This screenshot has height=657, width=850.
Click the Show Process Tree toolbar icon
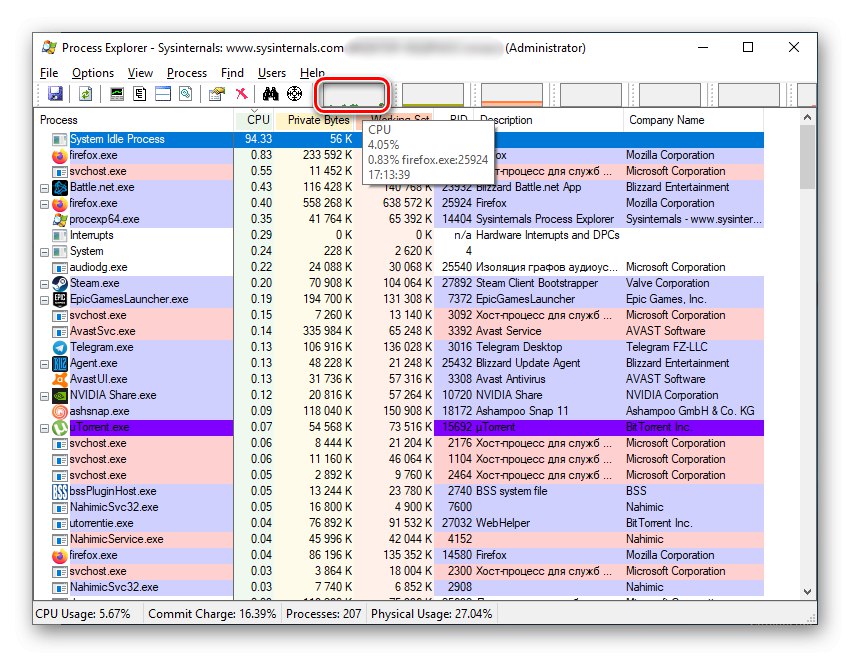(140, 95)
